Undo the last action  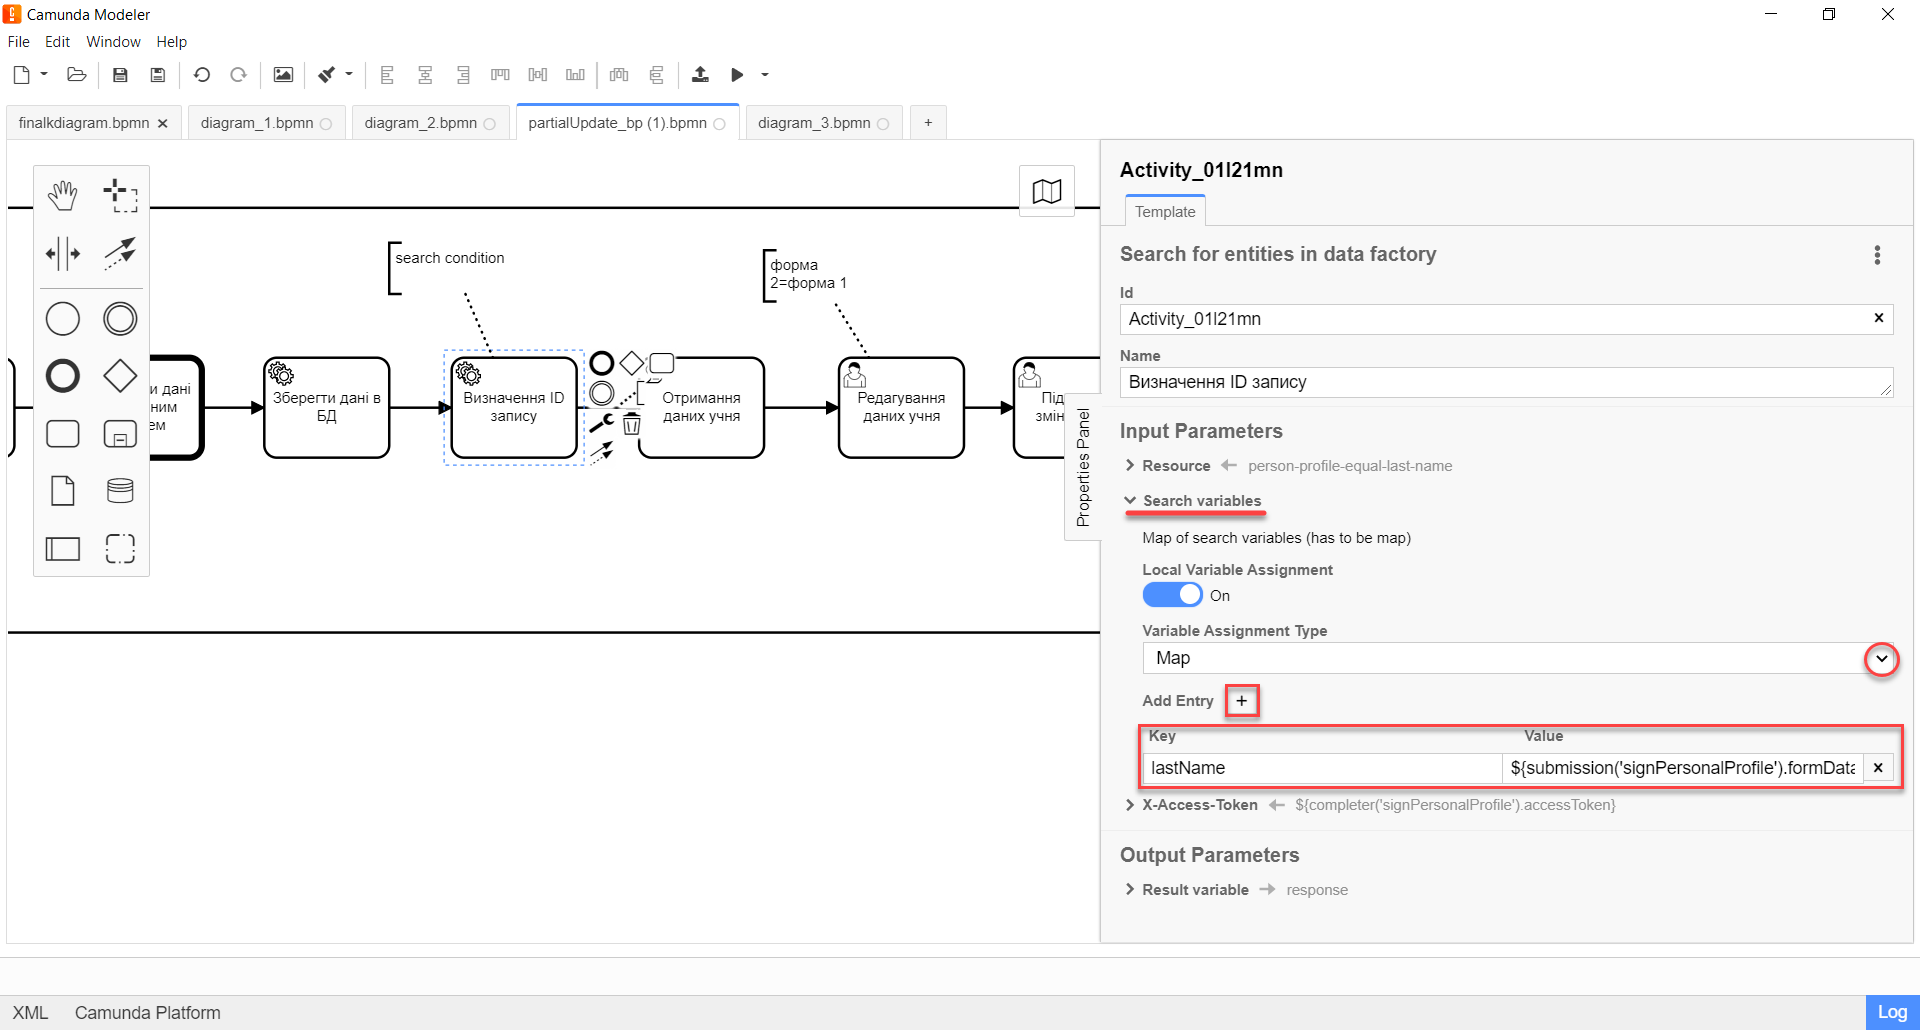(x=202, y=75)
